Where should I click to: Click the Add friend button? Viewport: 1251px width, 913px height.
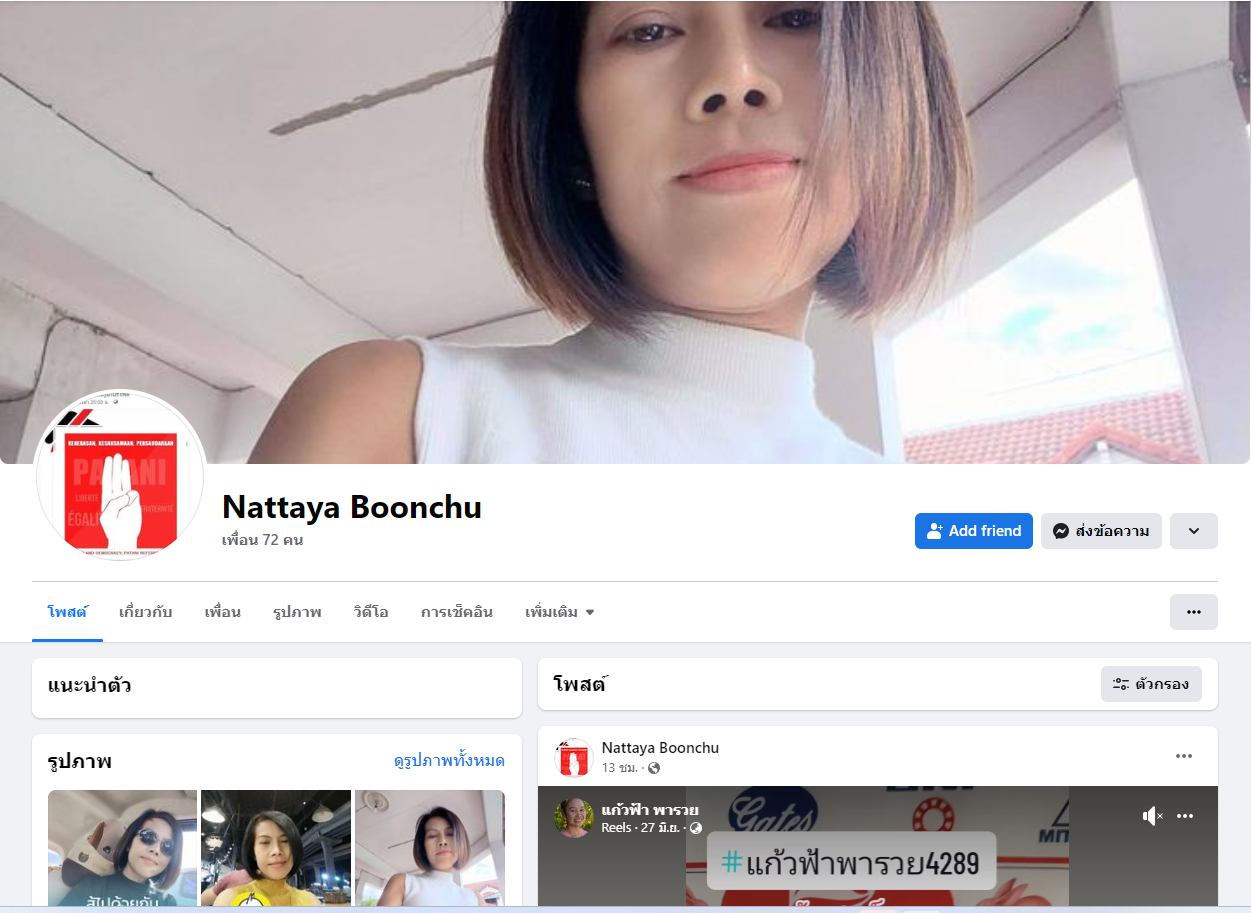973,531
